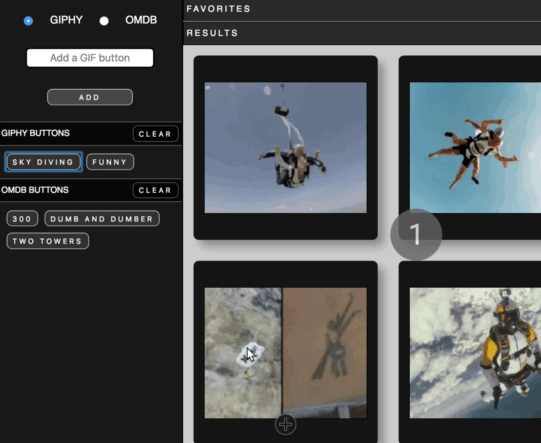Click the DUMB AND DUMBER button
Viewport: 541px width, 443px height.
[x=102, y=219]
